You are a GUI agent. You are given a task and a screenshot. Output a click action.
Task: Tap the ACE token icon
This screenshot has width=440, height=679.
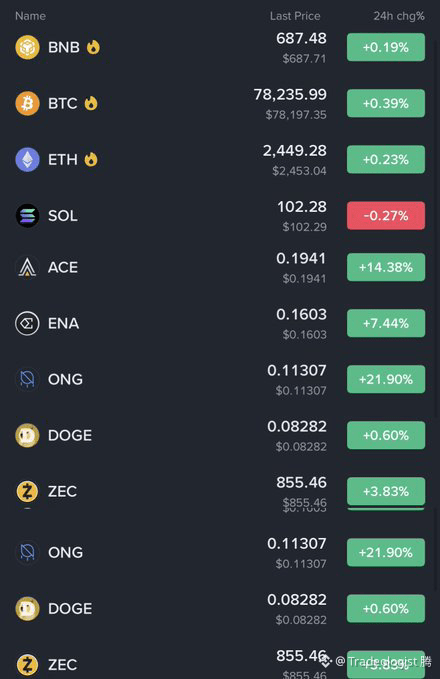pos(27,267)
